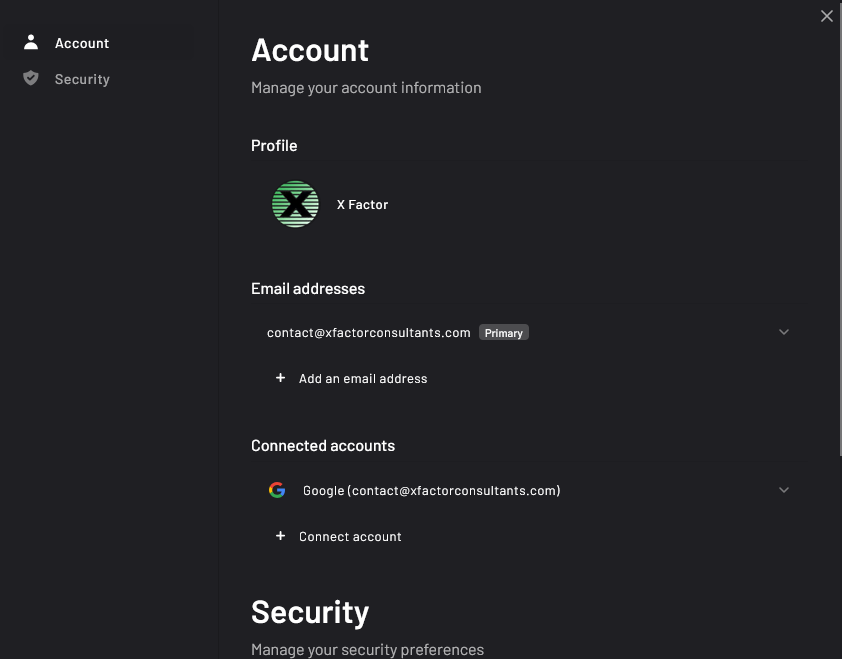Image resolution: width=842 pixels, height=659 pixels.
Task: Click the plus icon beside Connect account
Action: pos(280,536)
